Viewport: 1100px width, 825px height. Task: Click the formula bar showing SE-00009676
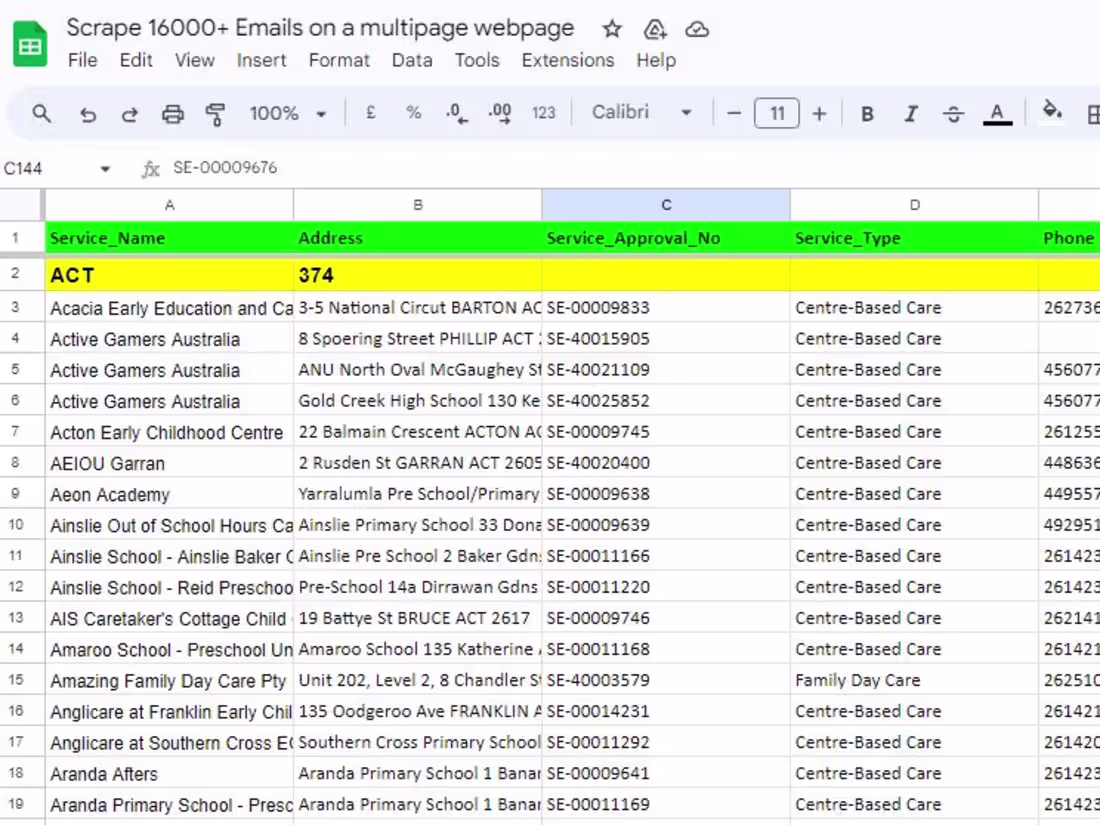coord(631,168)
